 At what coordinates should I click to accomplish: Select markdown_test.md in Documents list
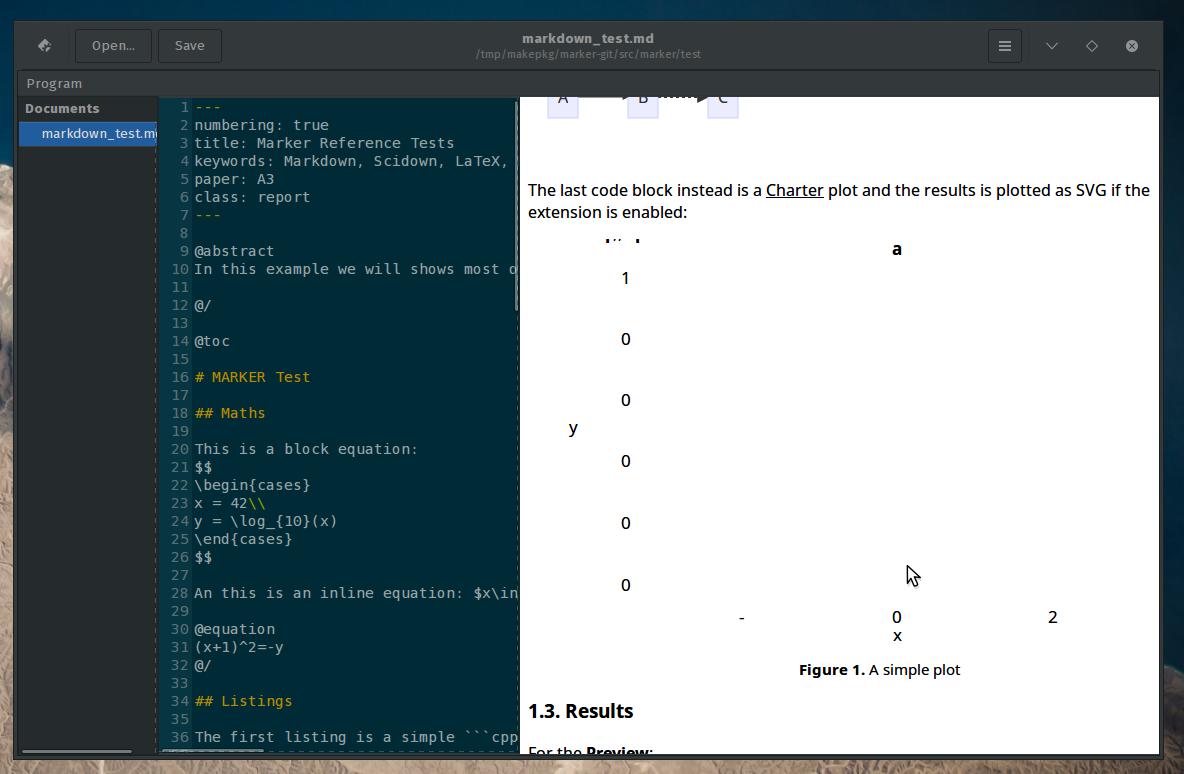88,134
